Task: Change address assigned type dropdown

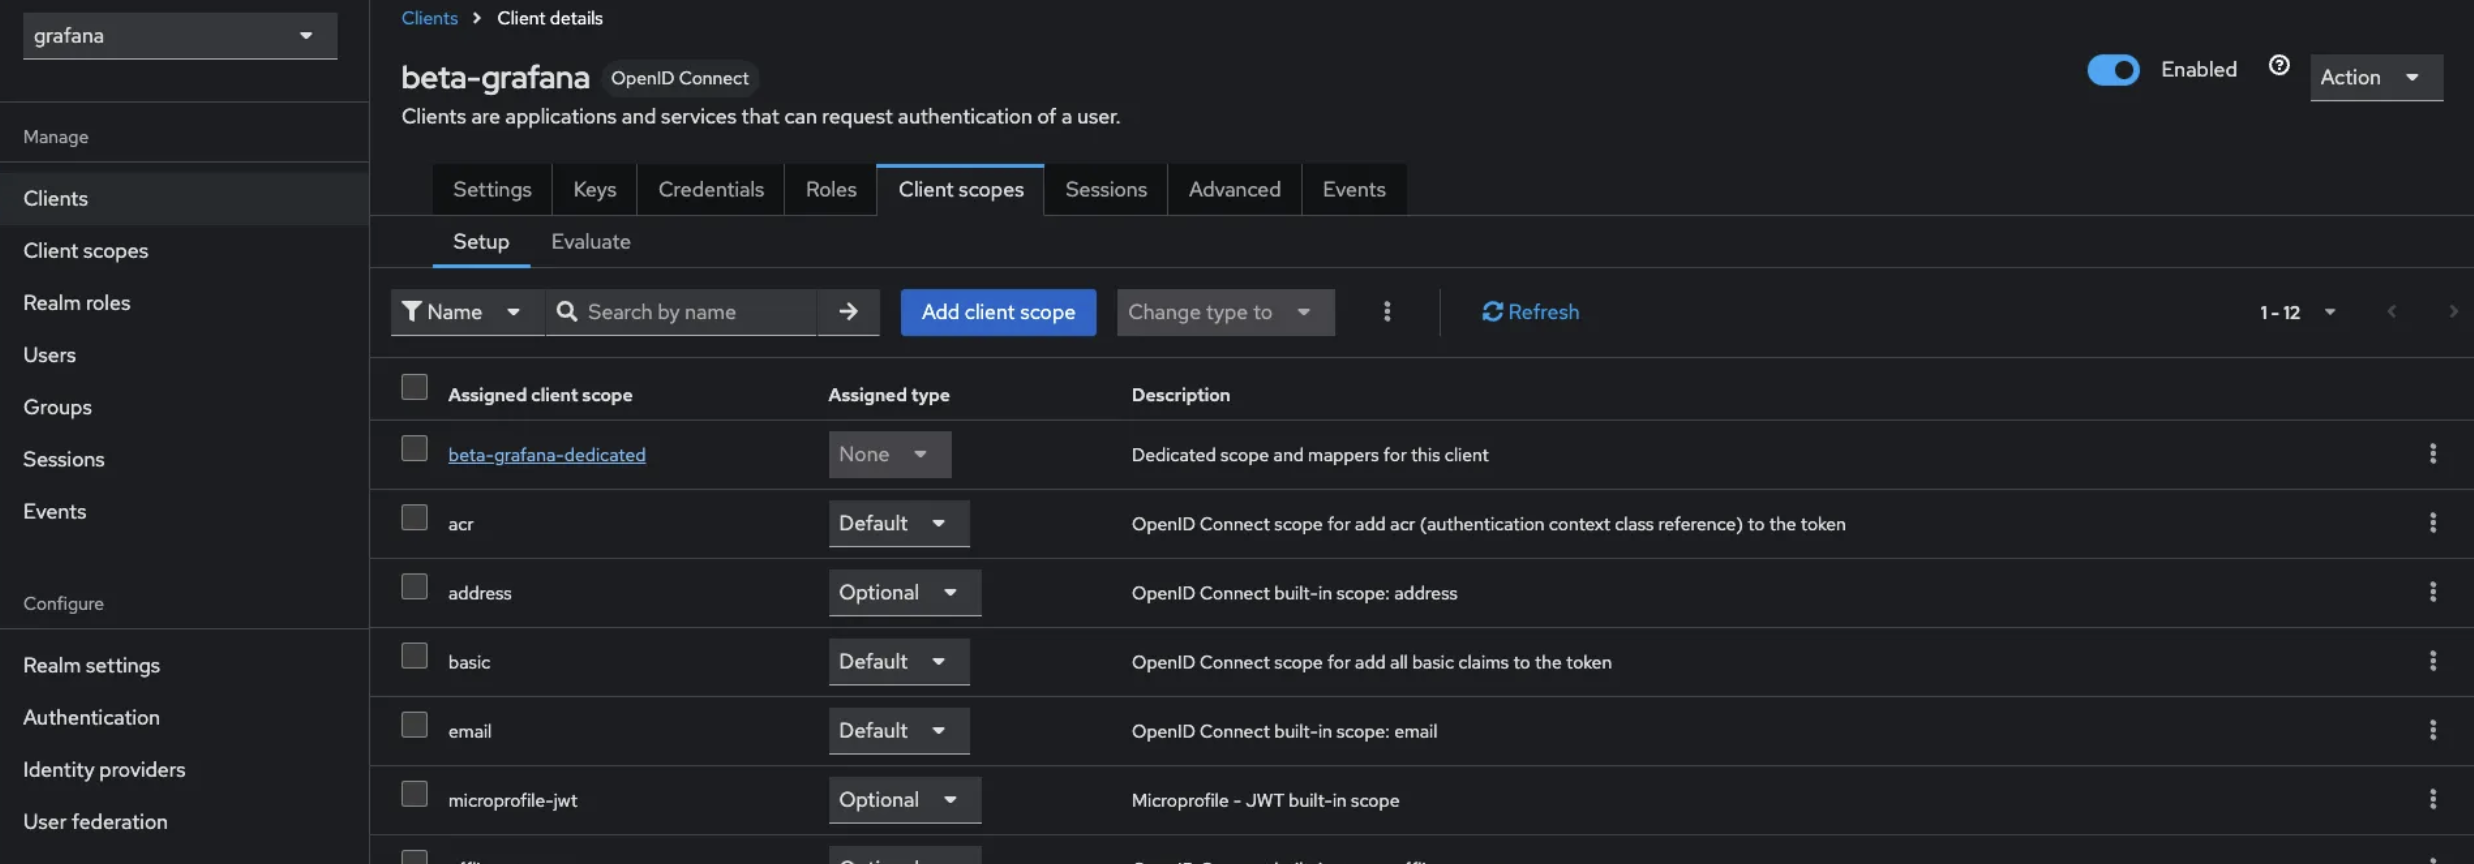Action: 905,592
